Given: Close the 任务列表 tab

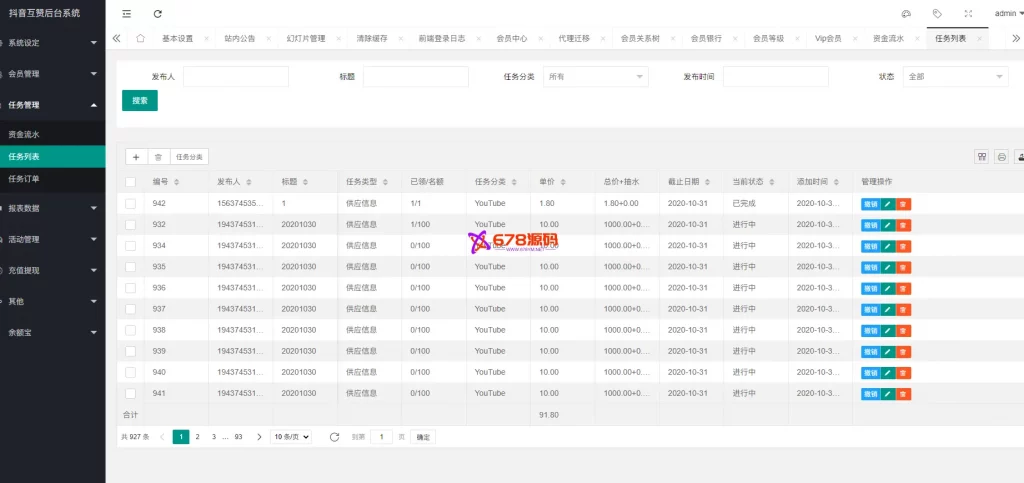Looking at the screenshot, I should [979, 39].
